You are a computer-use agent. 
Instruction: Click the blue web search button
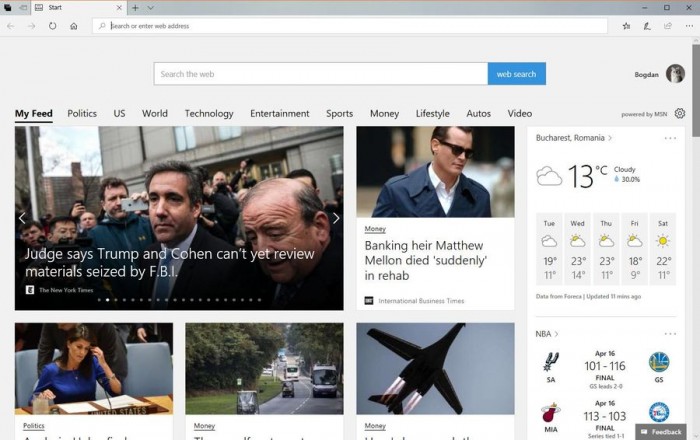pyautogui.click(x=517, y=74)
